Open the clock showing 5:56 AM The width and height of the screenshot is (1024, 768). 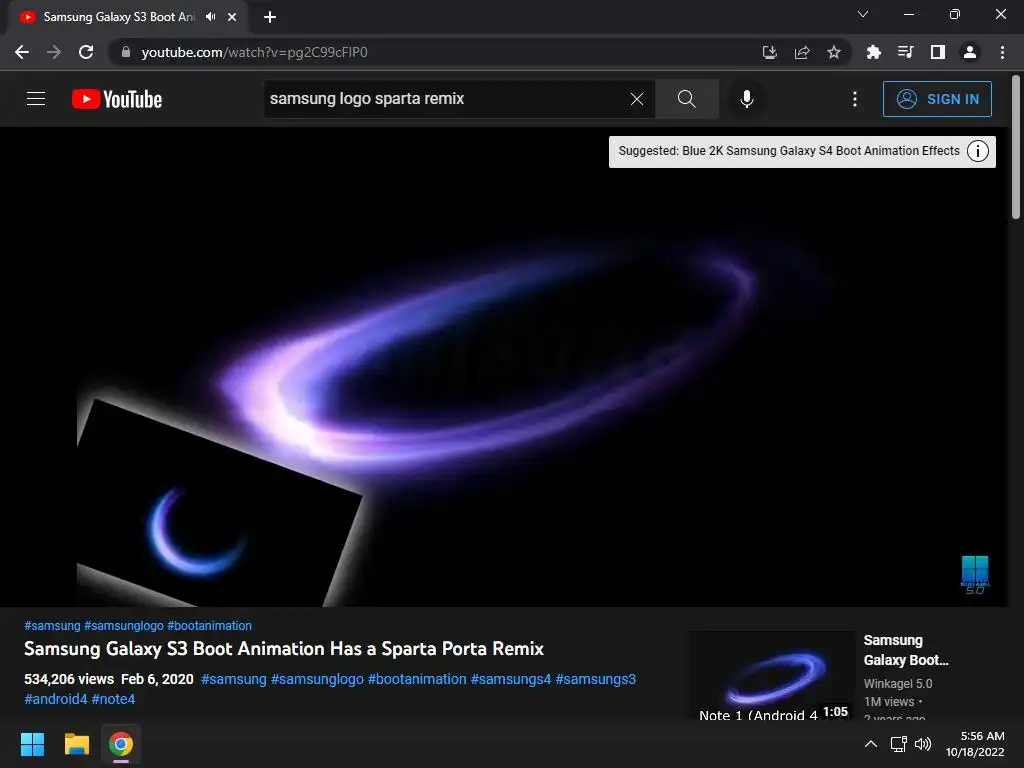[975, 744]
